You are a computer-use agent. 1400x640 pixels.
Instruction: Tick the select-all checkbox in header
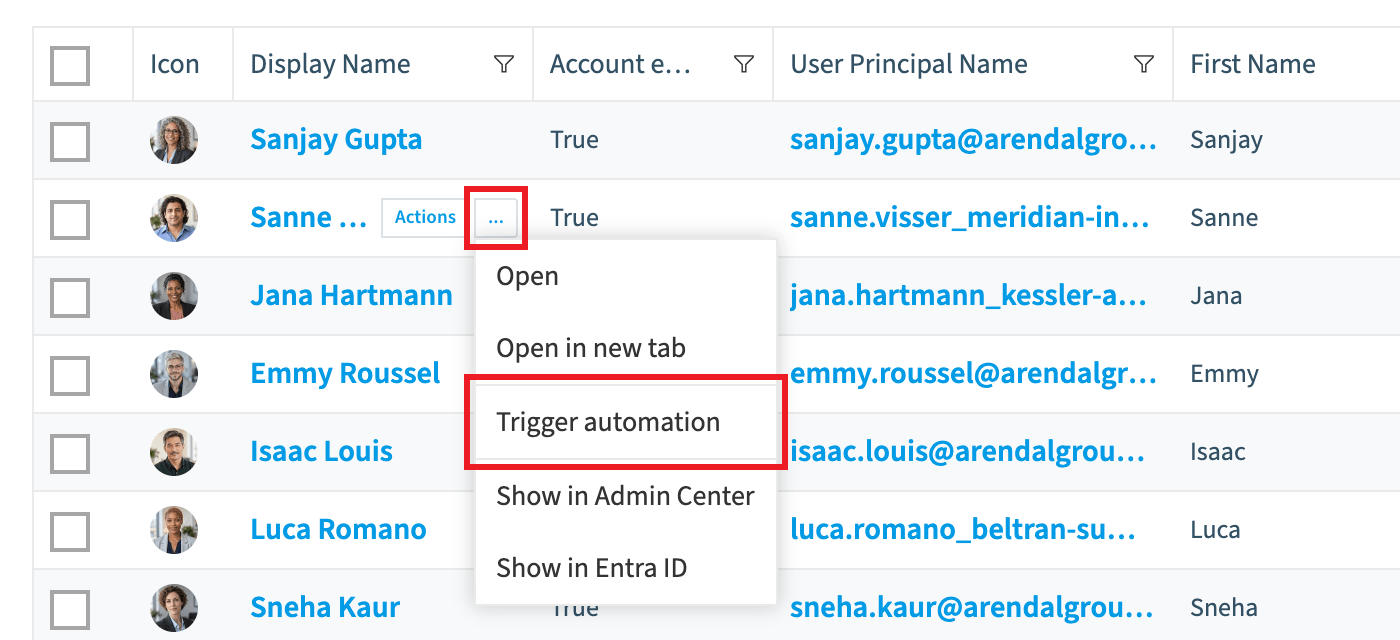(x=70, y=65)
